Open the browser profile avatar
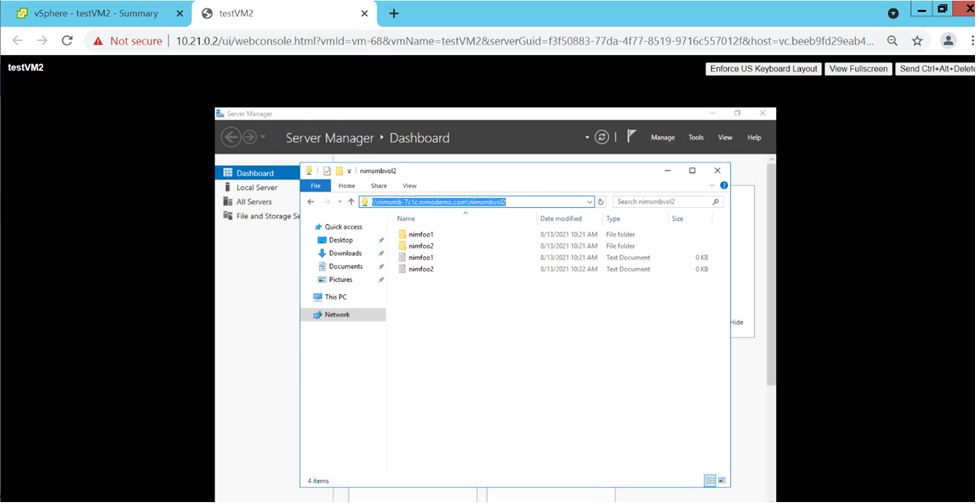The width and height of the screenshot is (979, 504). coord(948,41)
